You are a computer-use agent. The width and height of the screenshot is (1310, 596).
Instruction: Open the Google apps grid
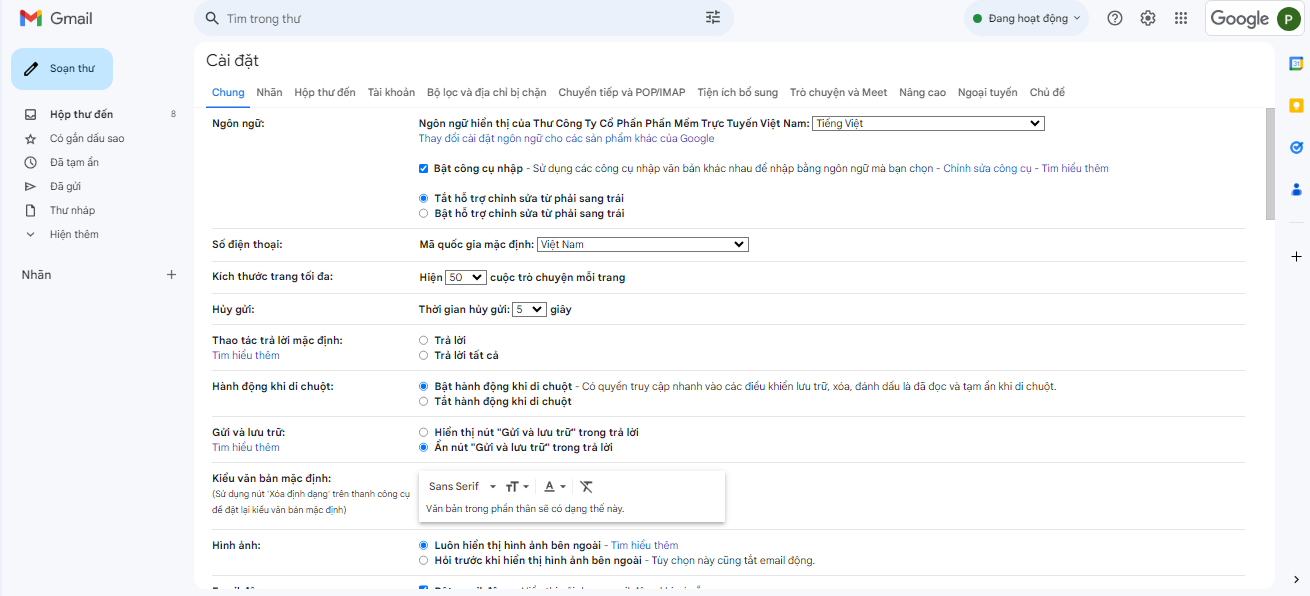1181,18
